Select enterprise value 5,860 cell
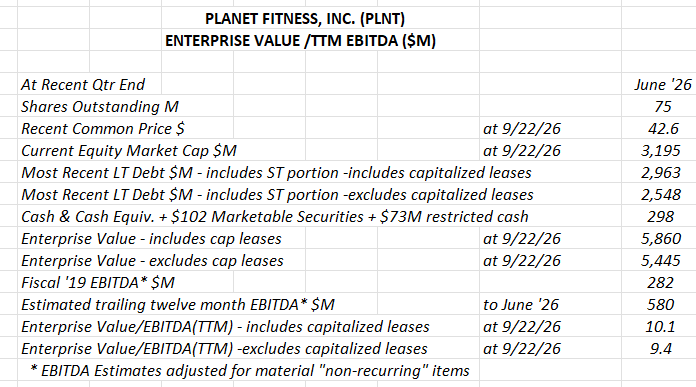Screen dimensions: 696x387 point(660,239)
